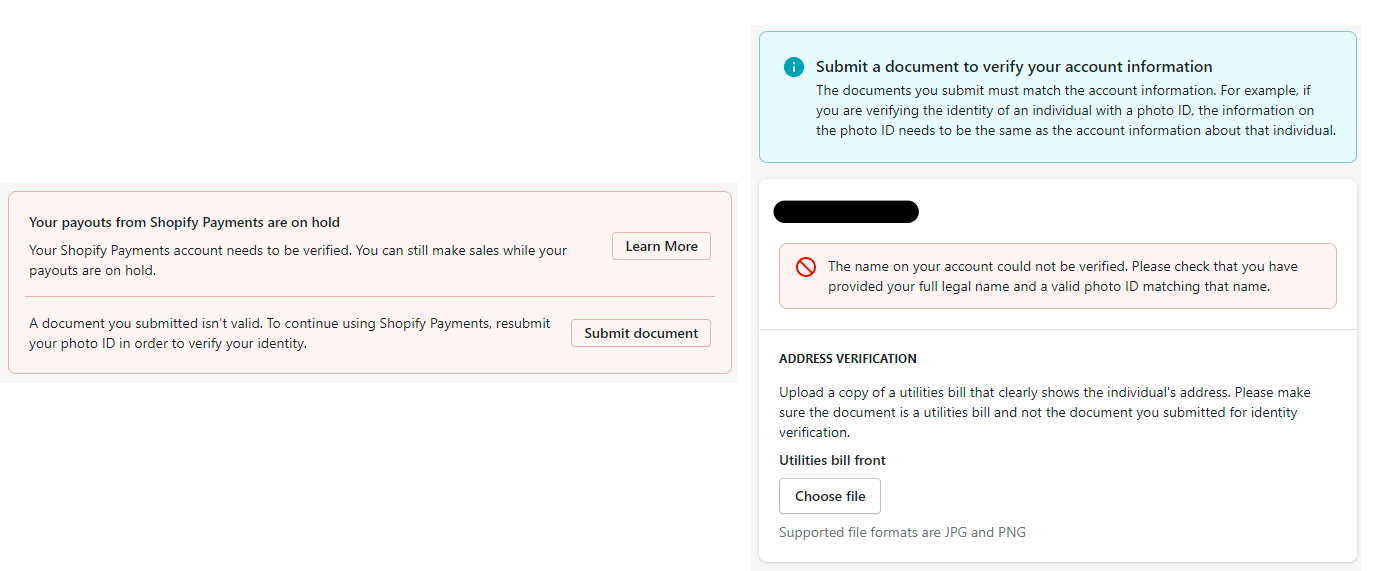Viewport: 1380px width, 571px height.
Task: Click the supported file formats note
Action: coord(902,532)
